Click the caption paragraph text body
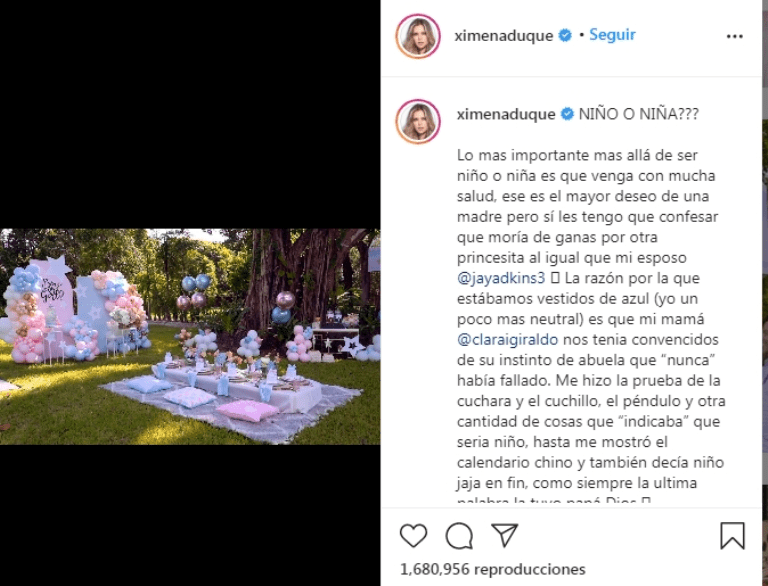This screenshot has height=586, width=768. click(591, 323)
